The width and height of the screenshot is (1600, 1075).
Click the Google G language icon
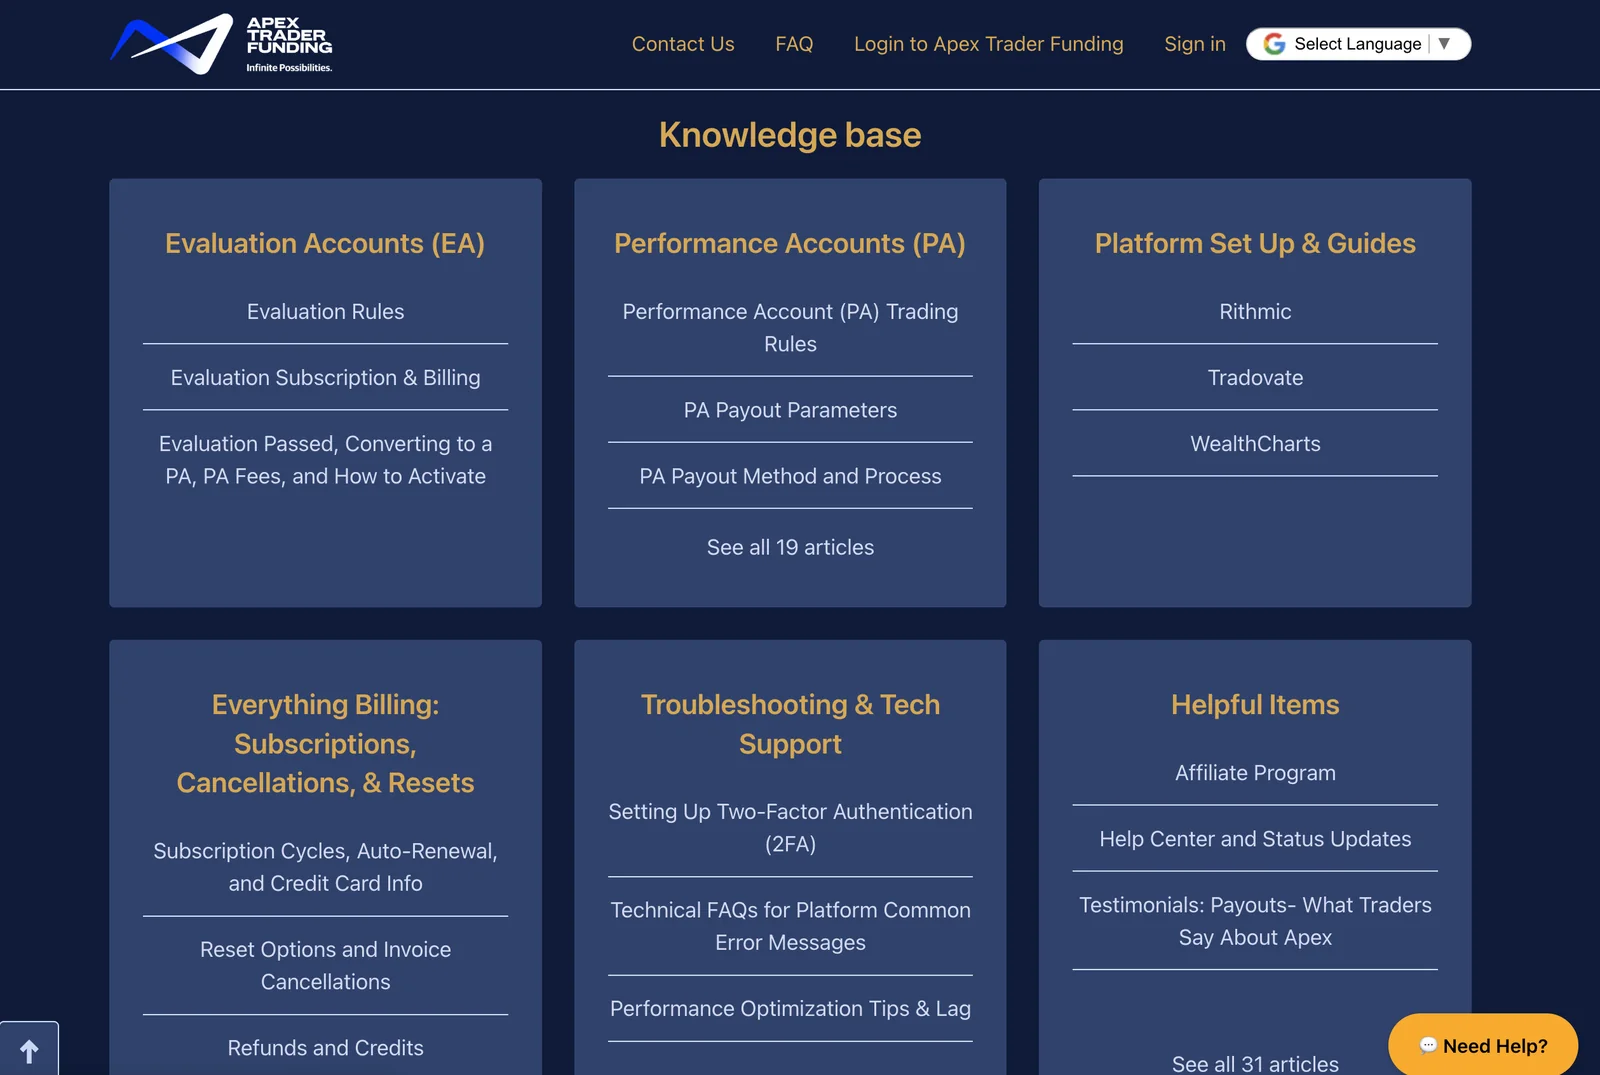pyautogui.click(x=1274, y=44)
